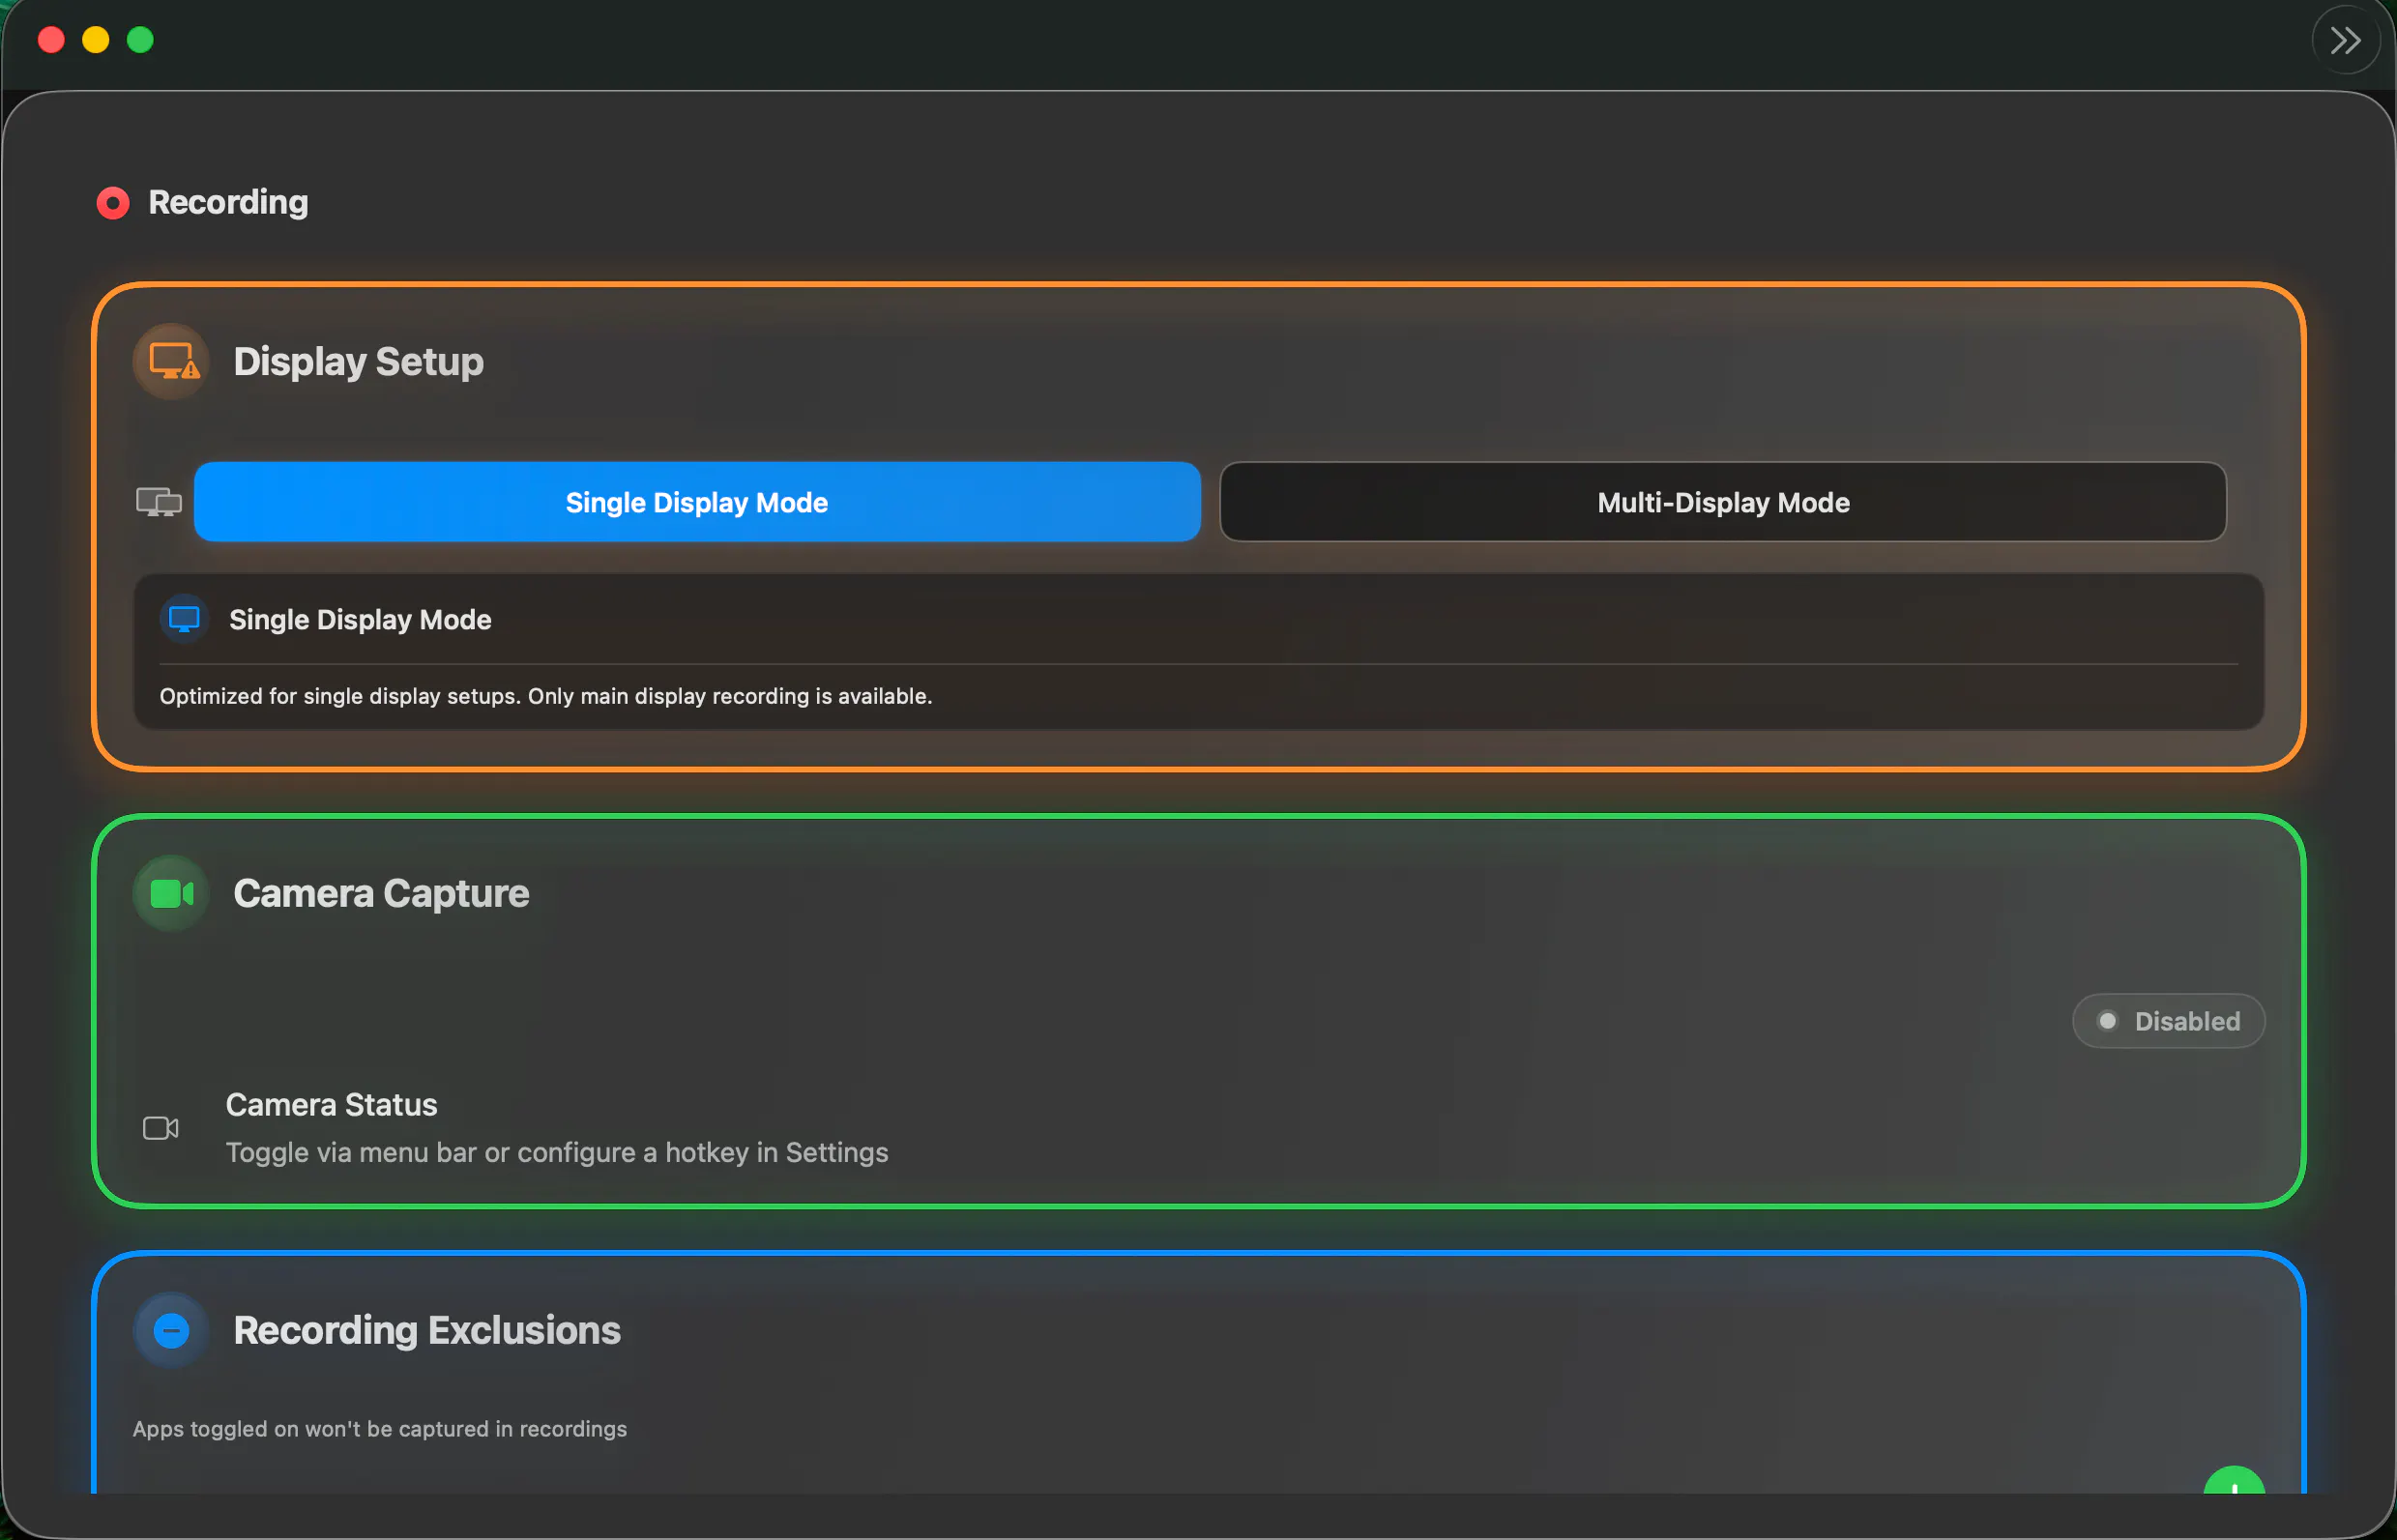2397x1540 pixels.
Task: Click the Camera Capture heading
Action: 381,893
